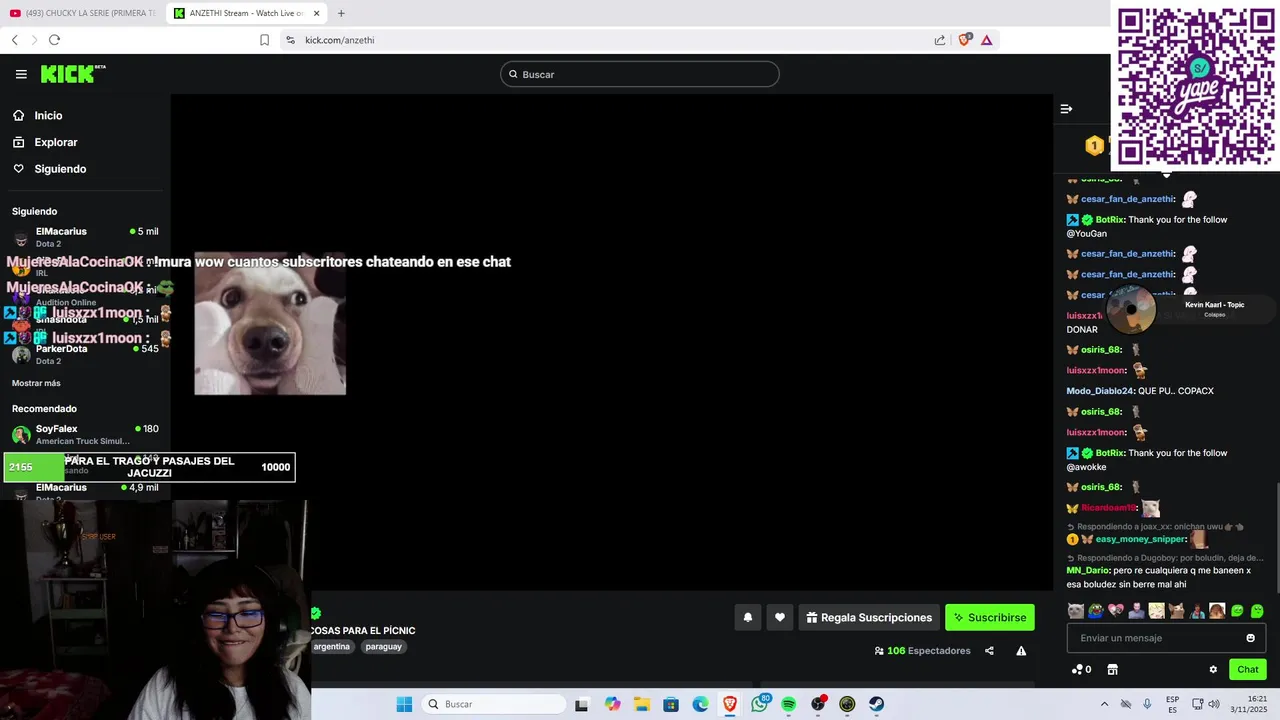1280x720 pixels.
Task: Switch to the CHUCKY LA SERIE YouTube tab
Action: click(83, 13)
